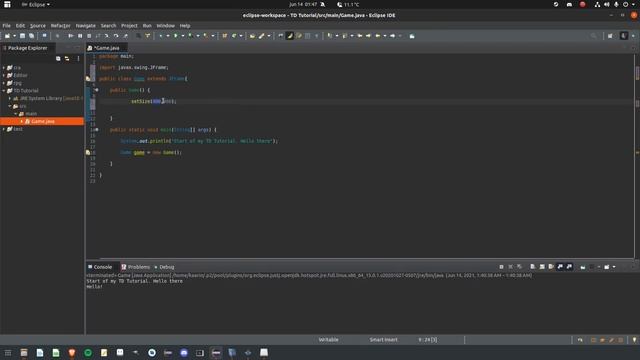640x360 pixels.
Task: Click the Open Perspective toolbar icon
Action: [610, 36]
